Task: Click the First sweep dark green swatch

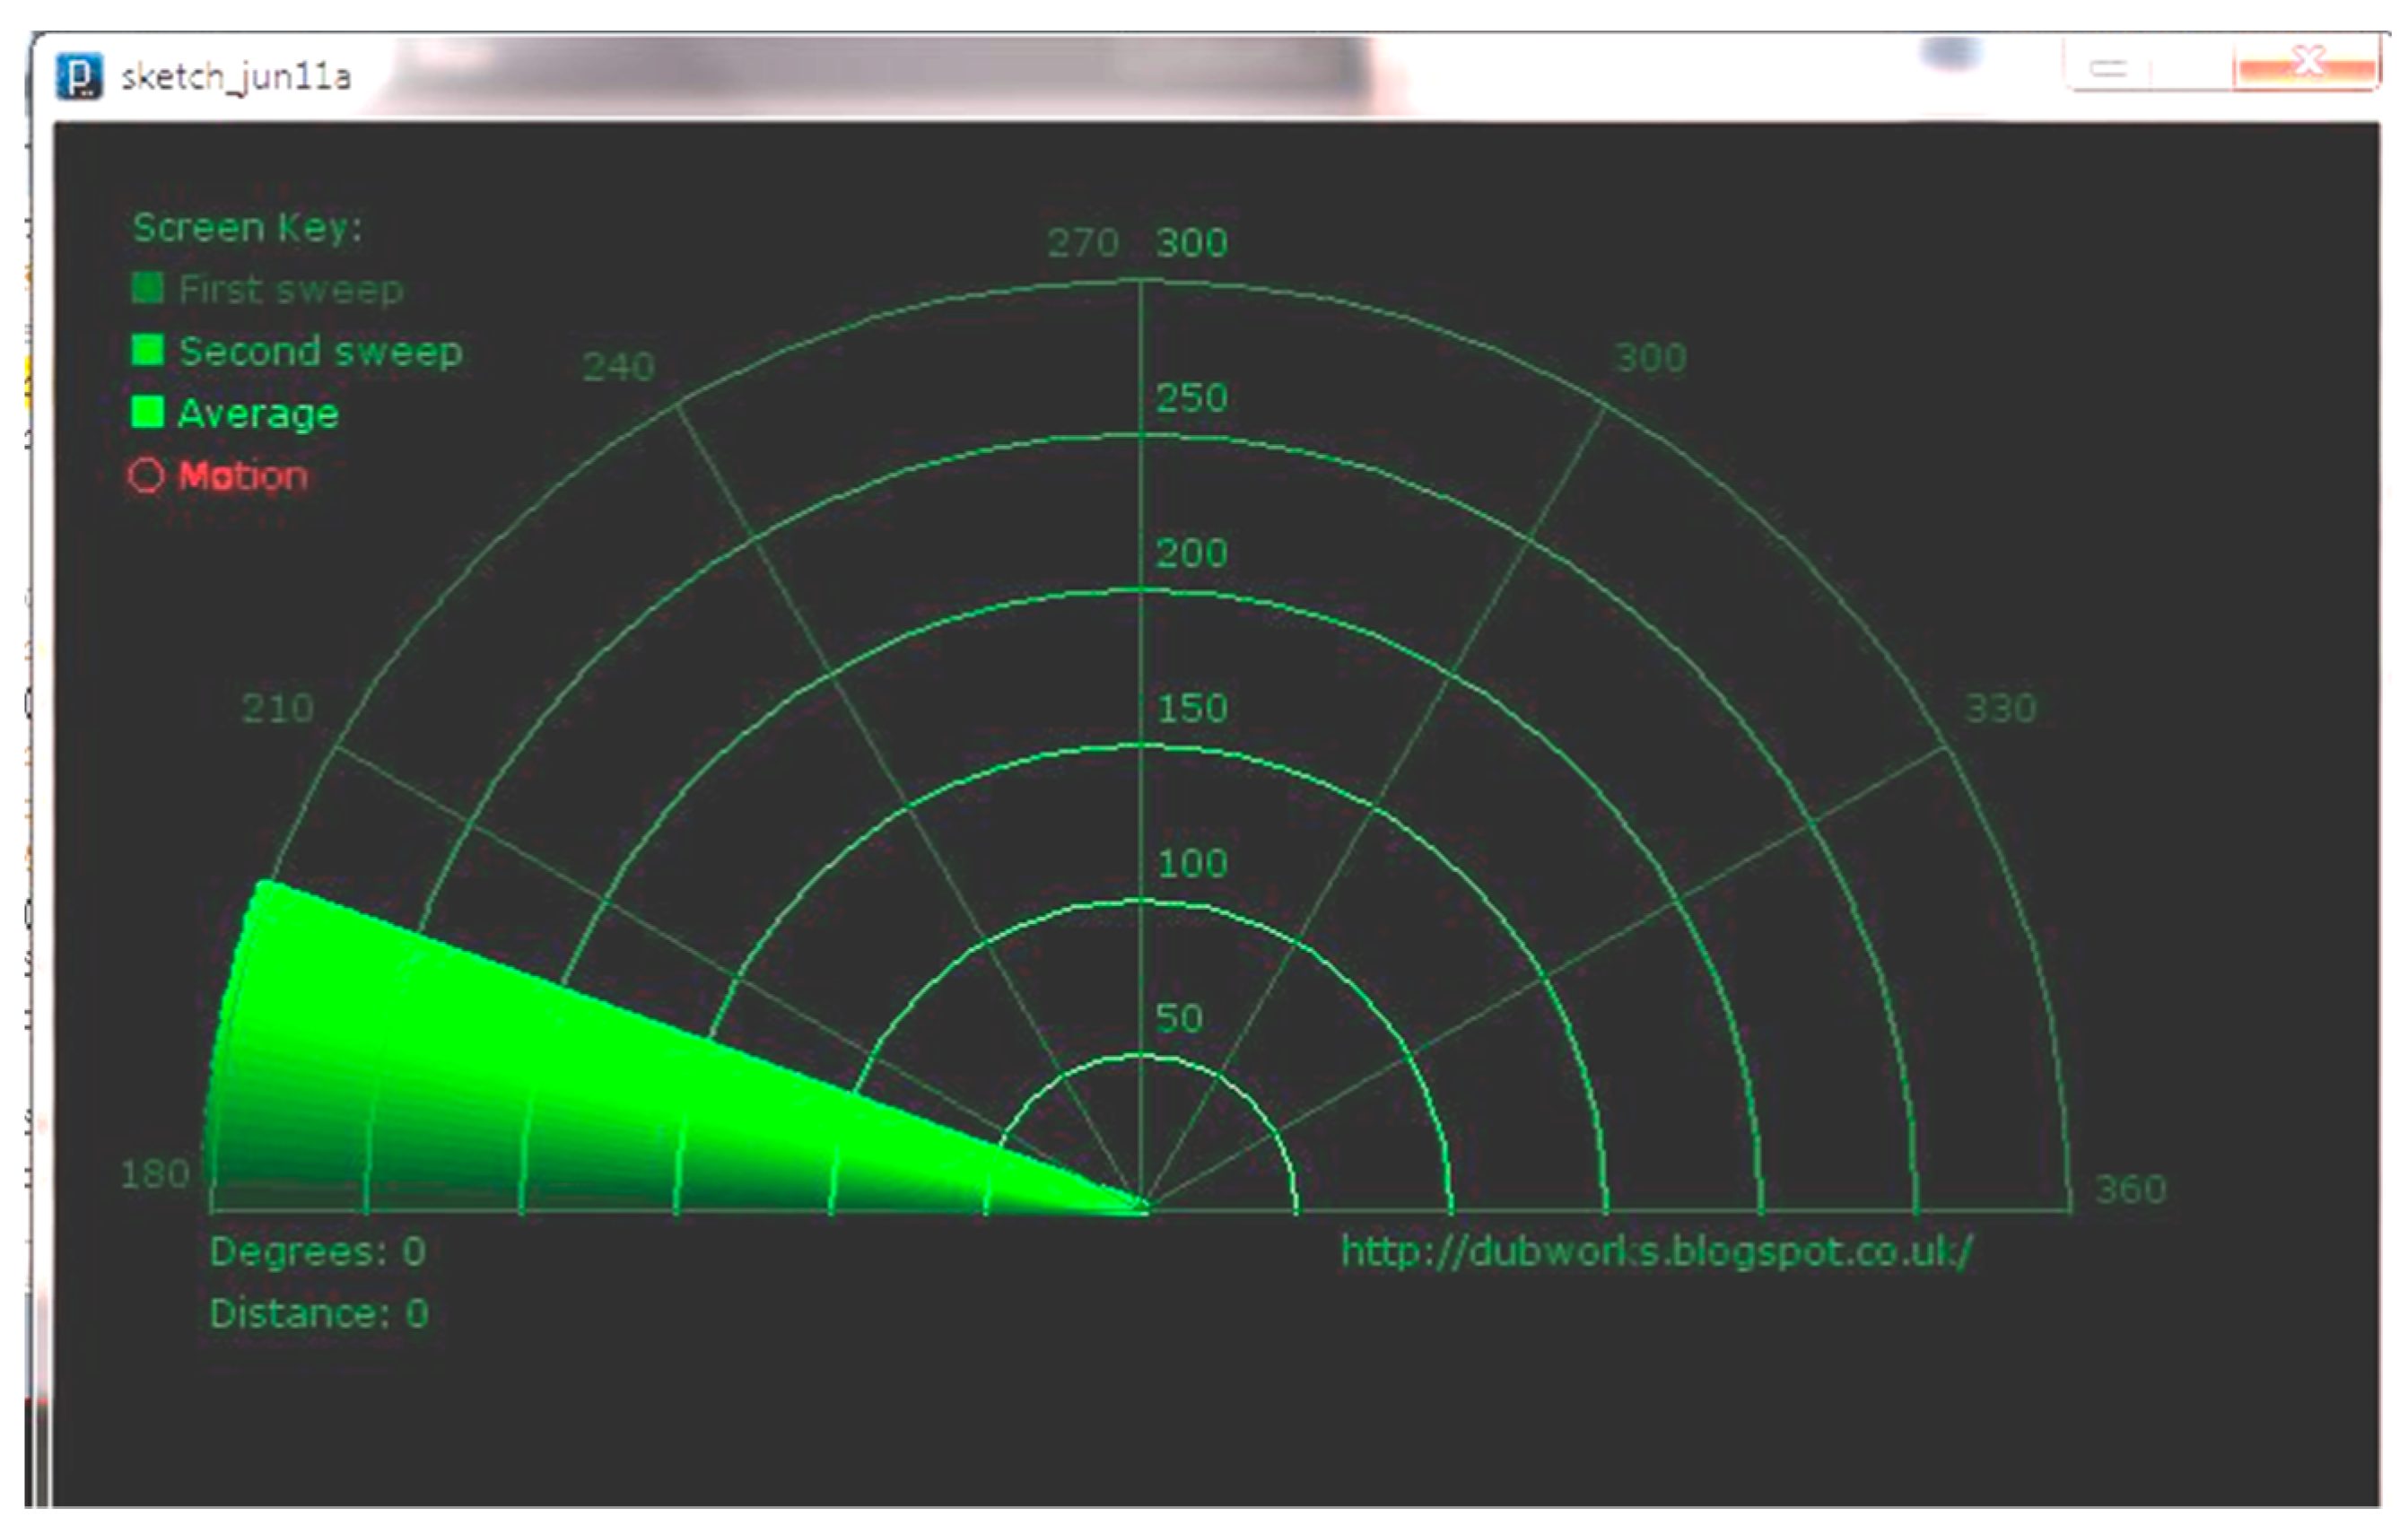Action: click(x=147, y=288)
